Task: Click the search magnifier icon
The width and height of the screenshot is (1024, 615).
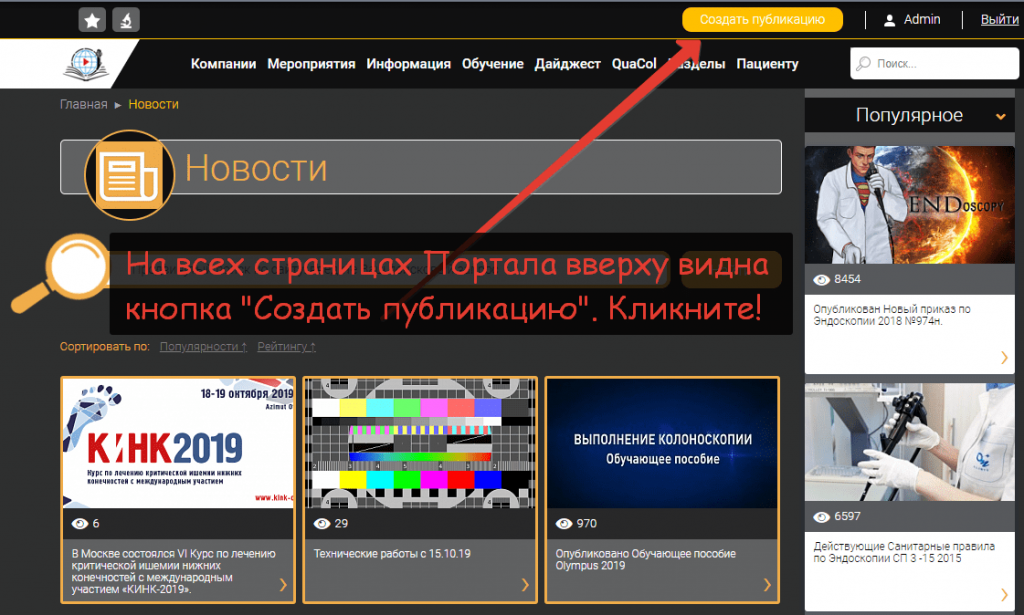Action: (864, 63)
